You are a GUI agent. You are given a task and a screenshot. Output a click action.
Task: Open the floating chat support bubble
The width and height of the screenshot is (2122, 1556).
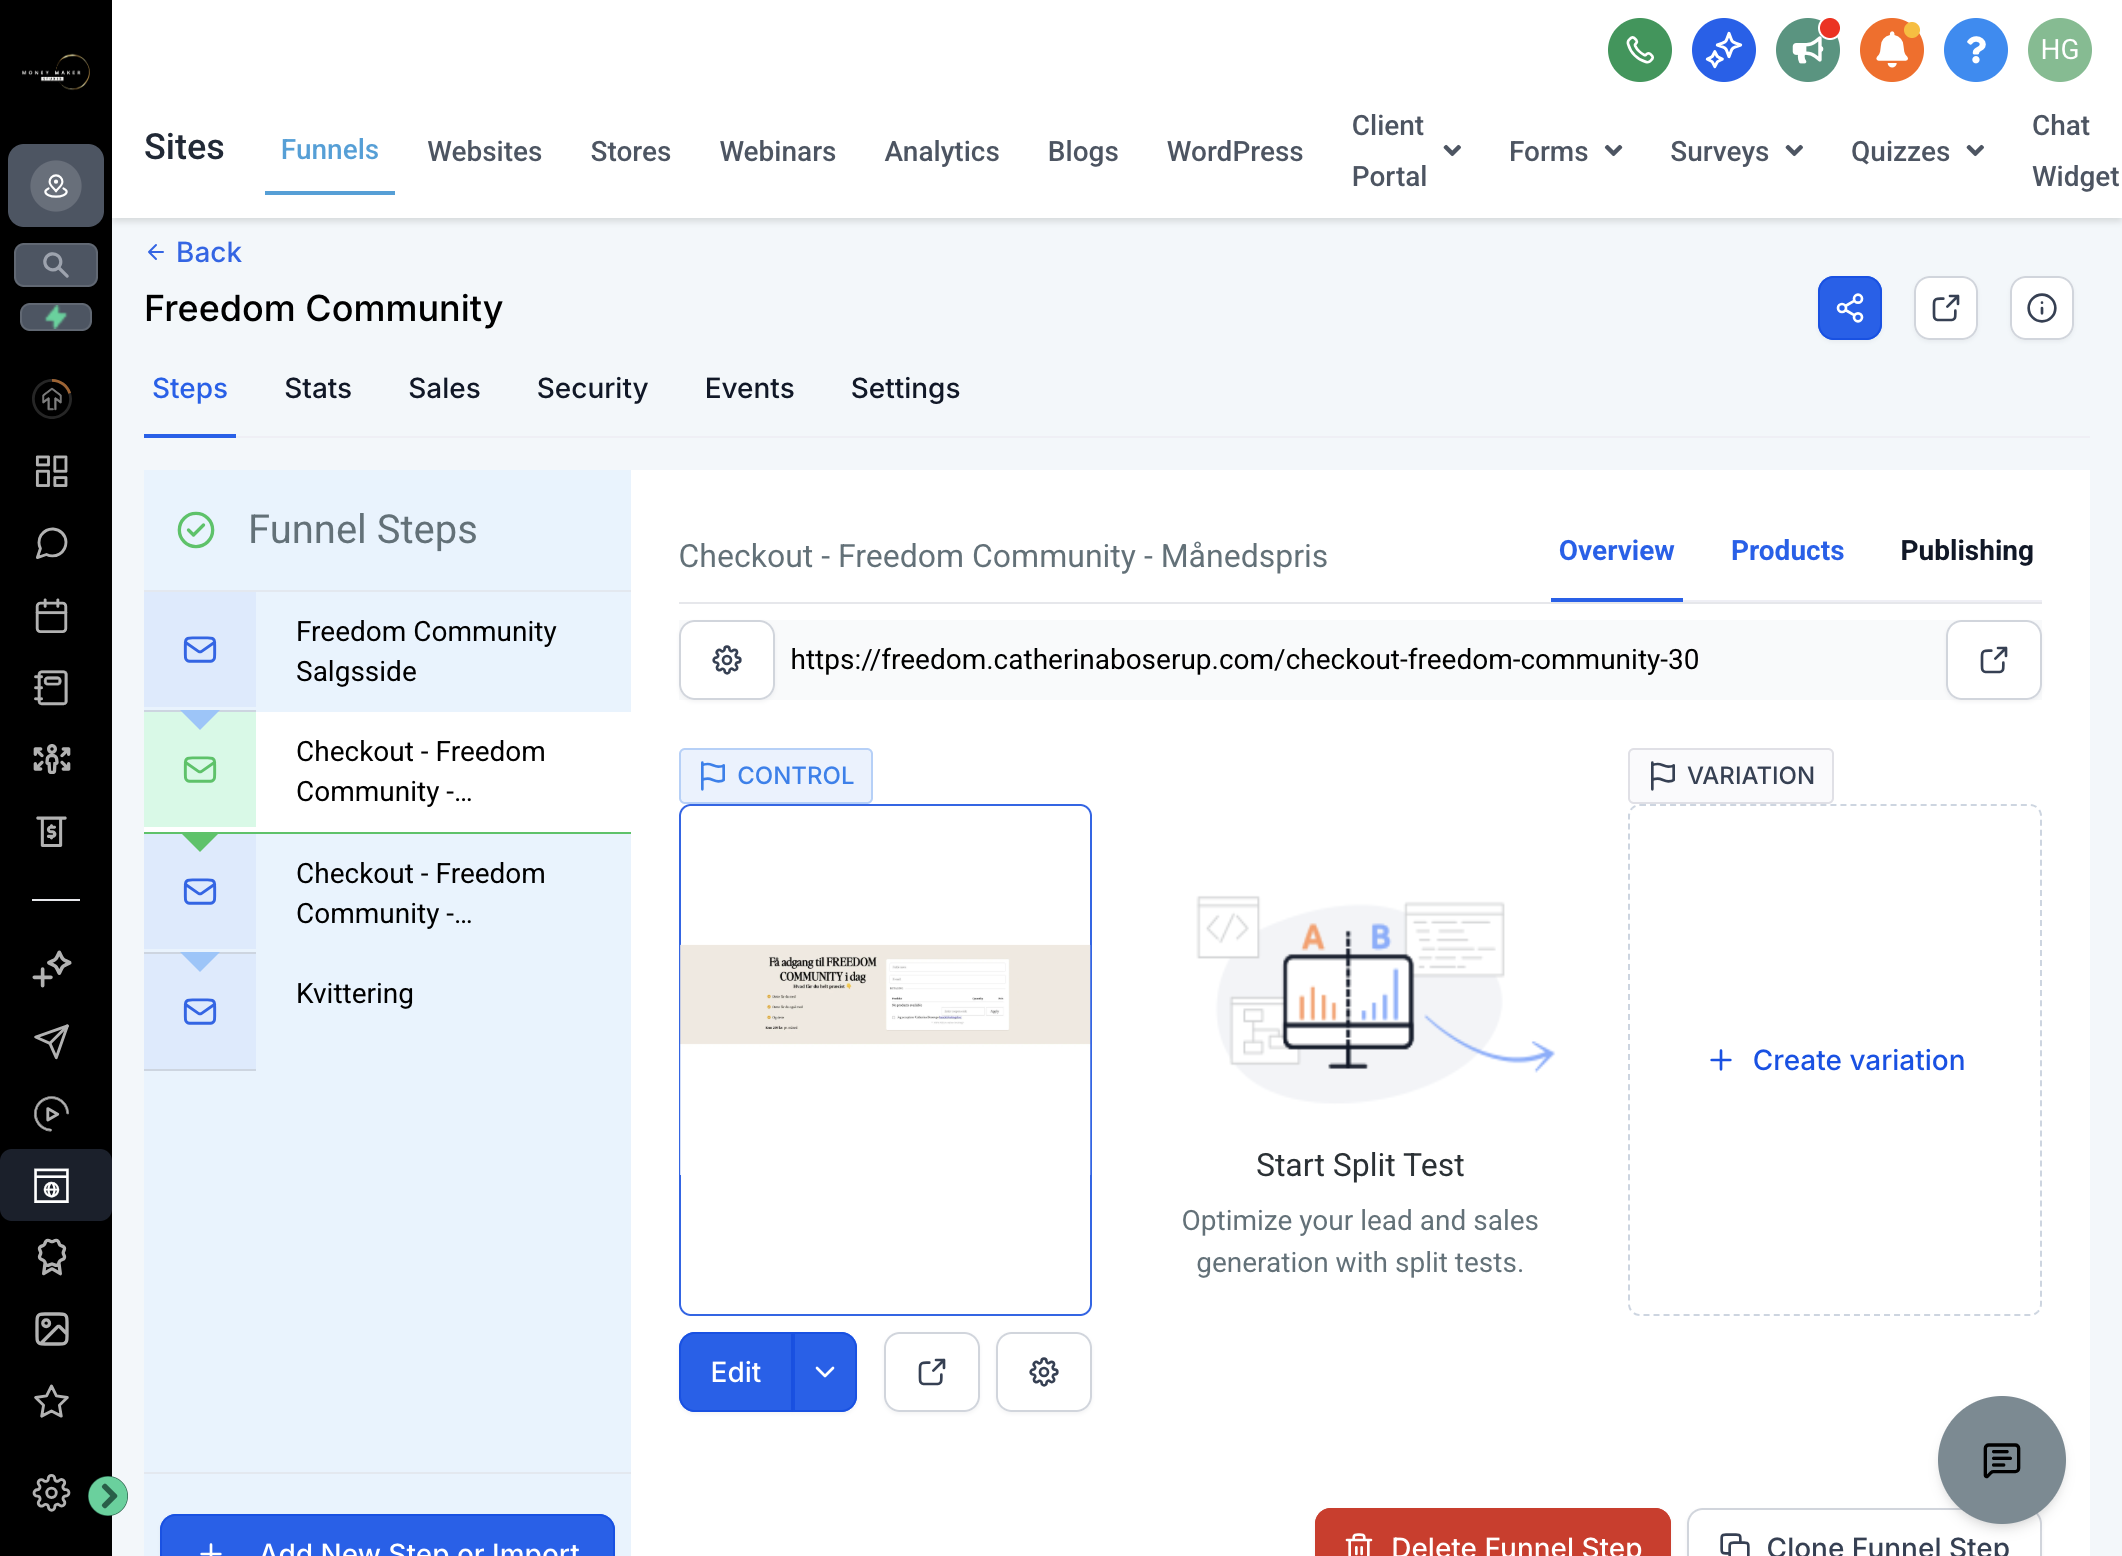[x=2001, y=1460]
